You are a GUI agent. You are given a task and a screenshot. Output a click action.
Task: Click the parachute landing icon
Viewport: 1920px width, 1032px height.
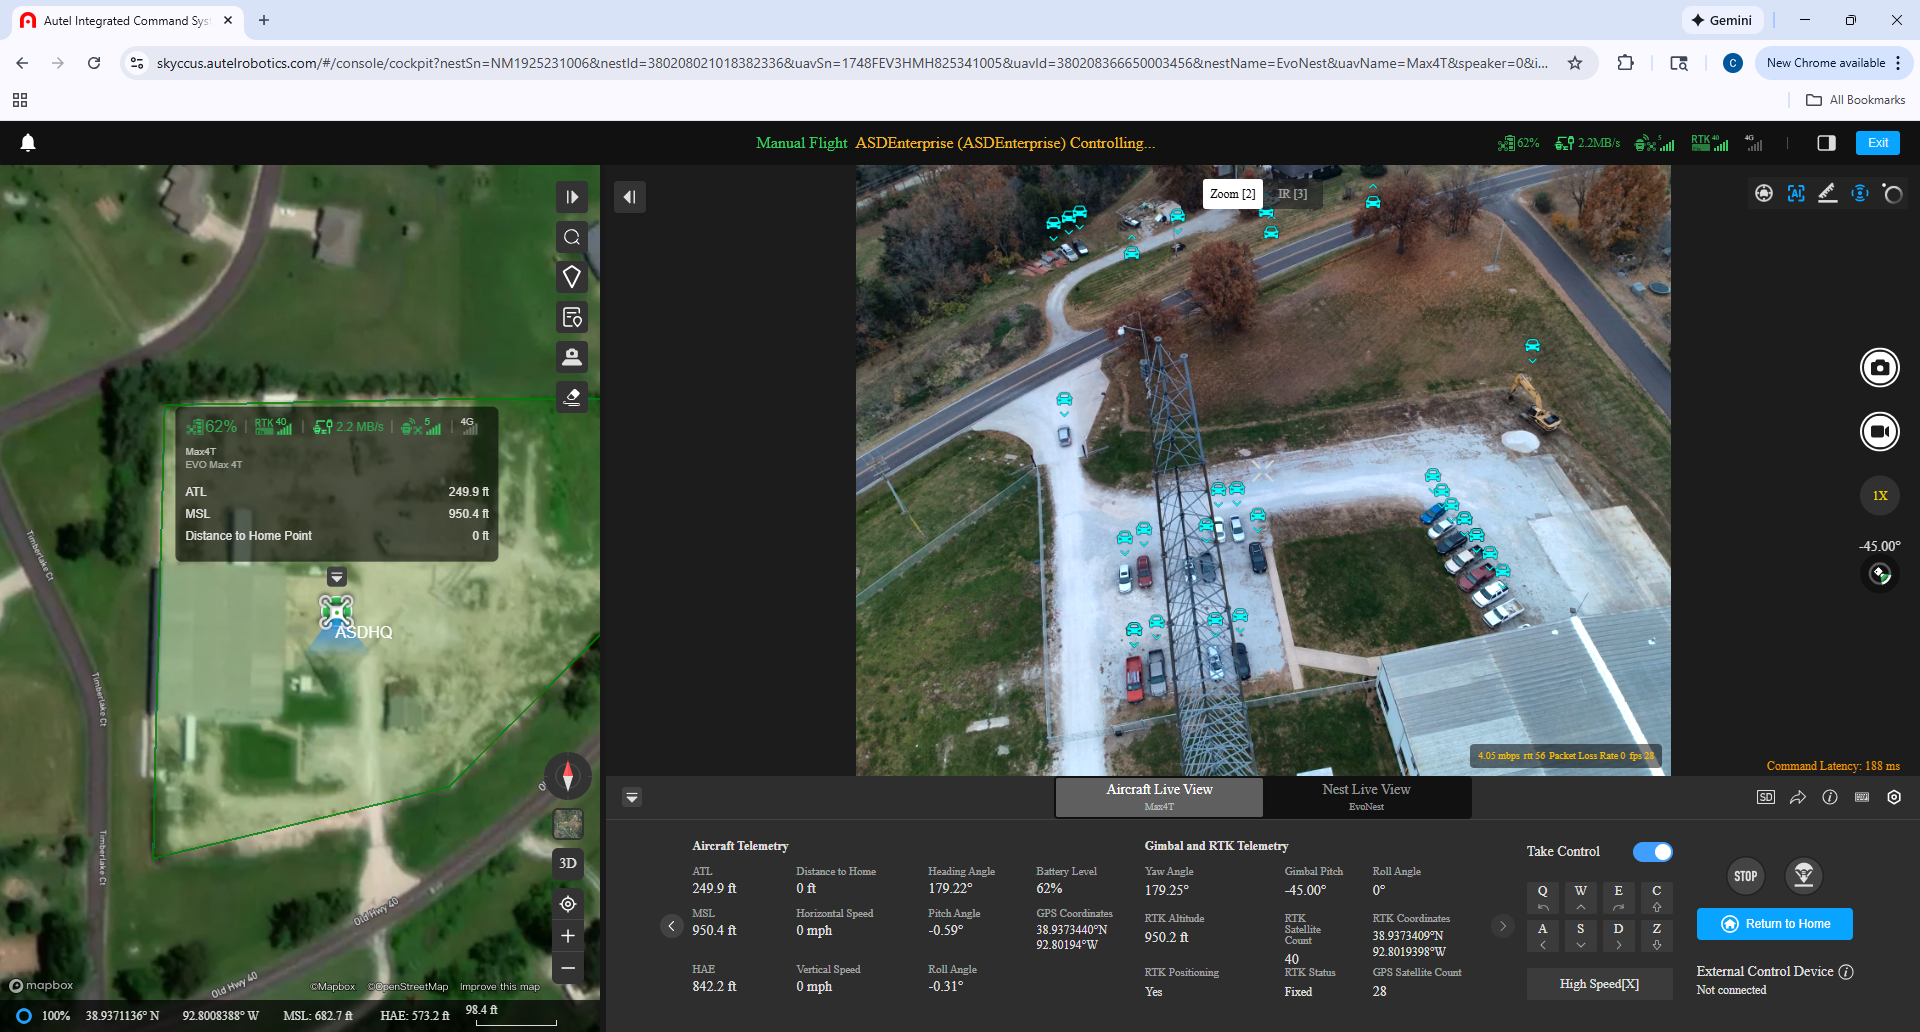click(x=1803, y=876)
